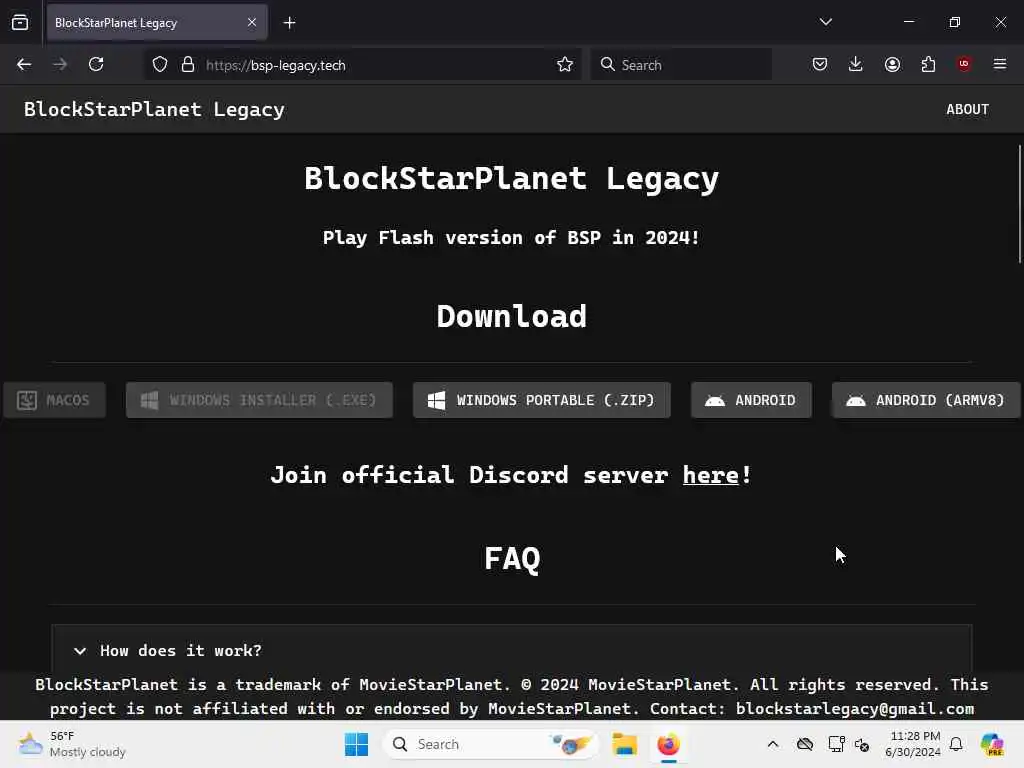Open the Firefox account icon
The image size is (1024, 768).
tap(892, 65)
